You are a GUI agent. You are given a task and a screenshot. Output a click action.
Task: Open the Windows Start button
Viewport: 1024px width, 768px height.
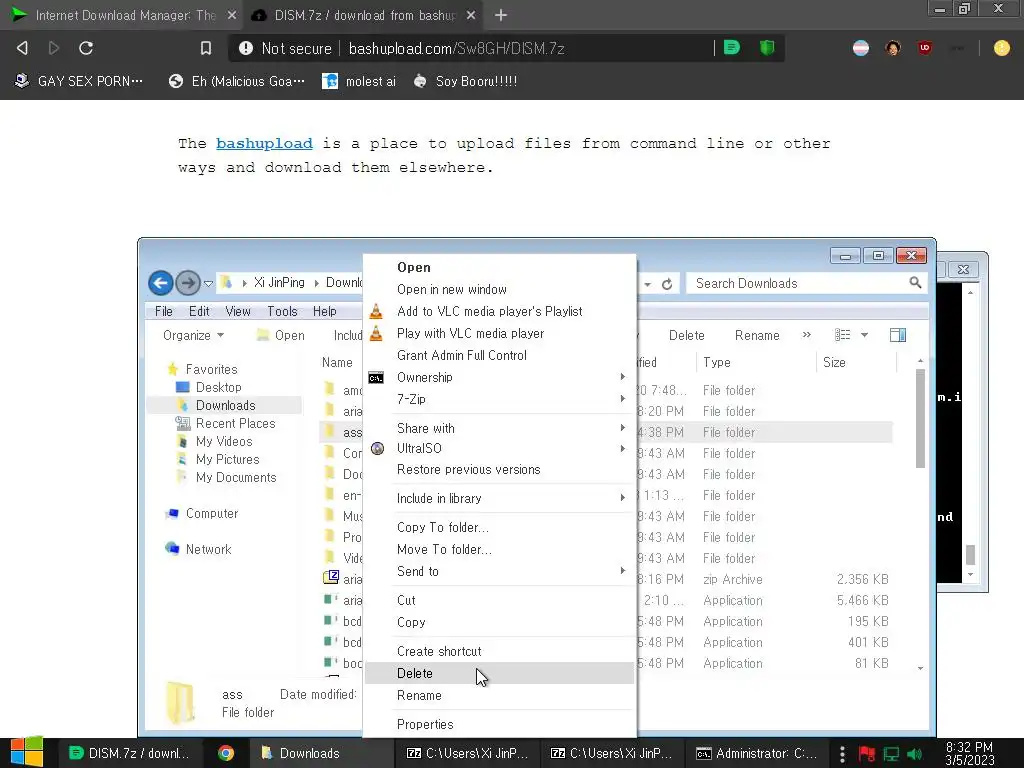(27, 752)
